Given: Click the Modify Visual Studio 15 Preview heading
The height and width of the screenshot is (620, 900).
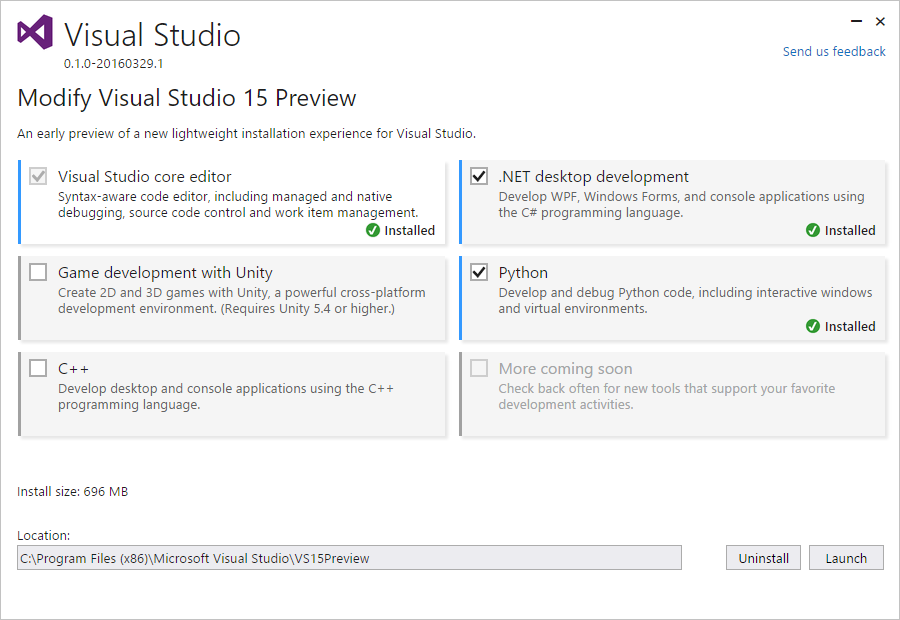Looking at the screenshot, I should pos(187,98).
